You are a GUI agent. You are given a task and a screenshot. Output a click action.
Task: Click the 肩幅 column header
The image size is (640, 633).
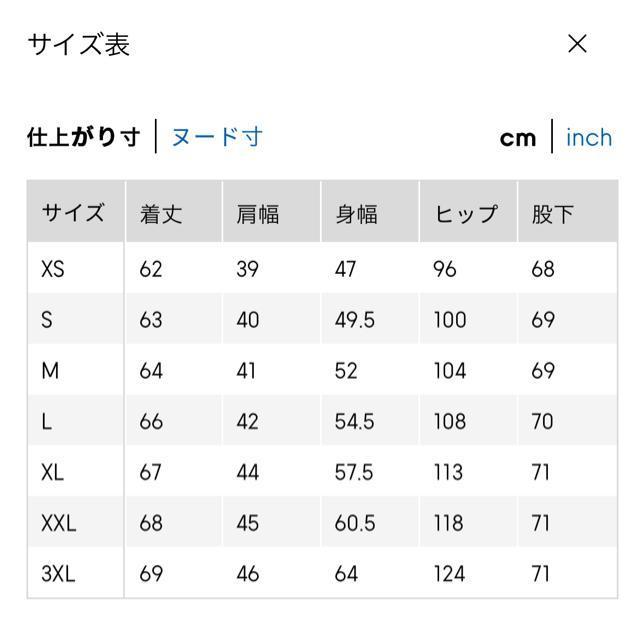point(257,213)
